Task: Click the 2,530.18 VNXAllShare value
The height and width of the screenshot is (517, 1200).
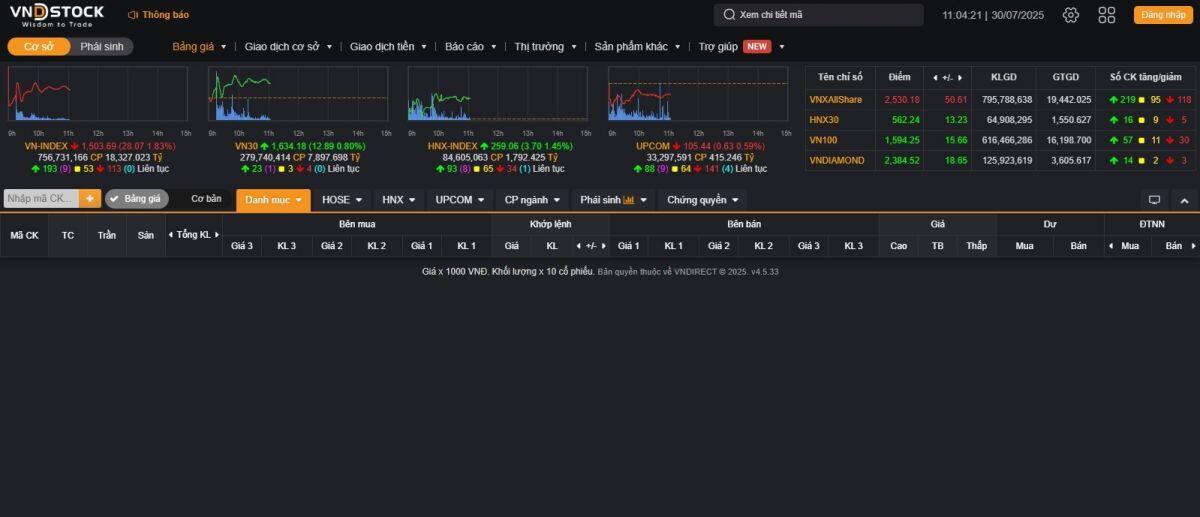Action: pos(901,100)
